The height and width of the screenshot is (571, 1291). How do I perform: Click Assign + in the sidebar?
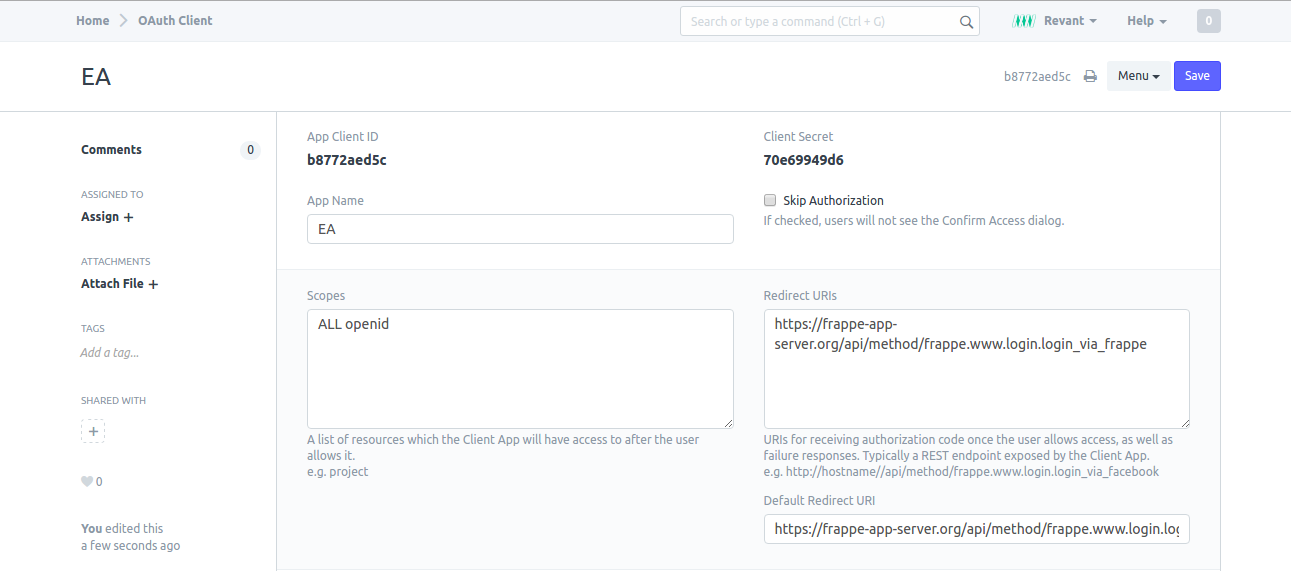coord(107,217)
